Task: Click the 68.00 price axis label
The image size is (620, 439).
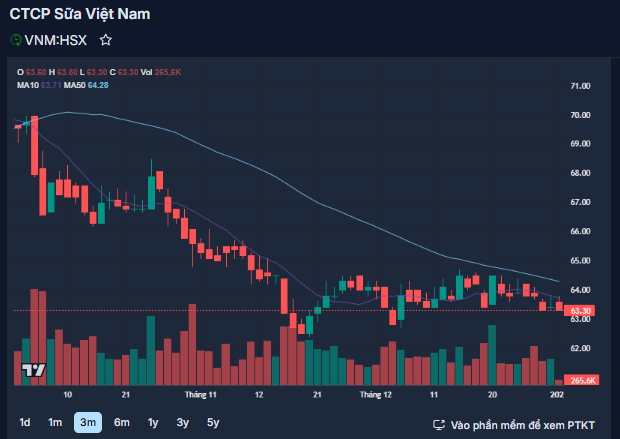Action: click(580, 173)
